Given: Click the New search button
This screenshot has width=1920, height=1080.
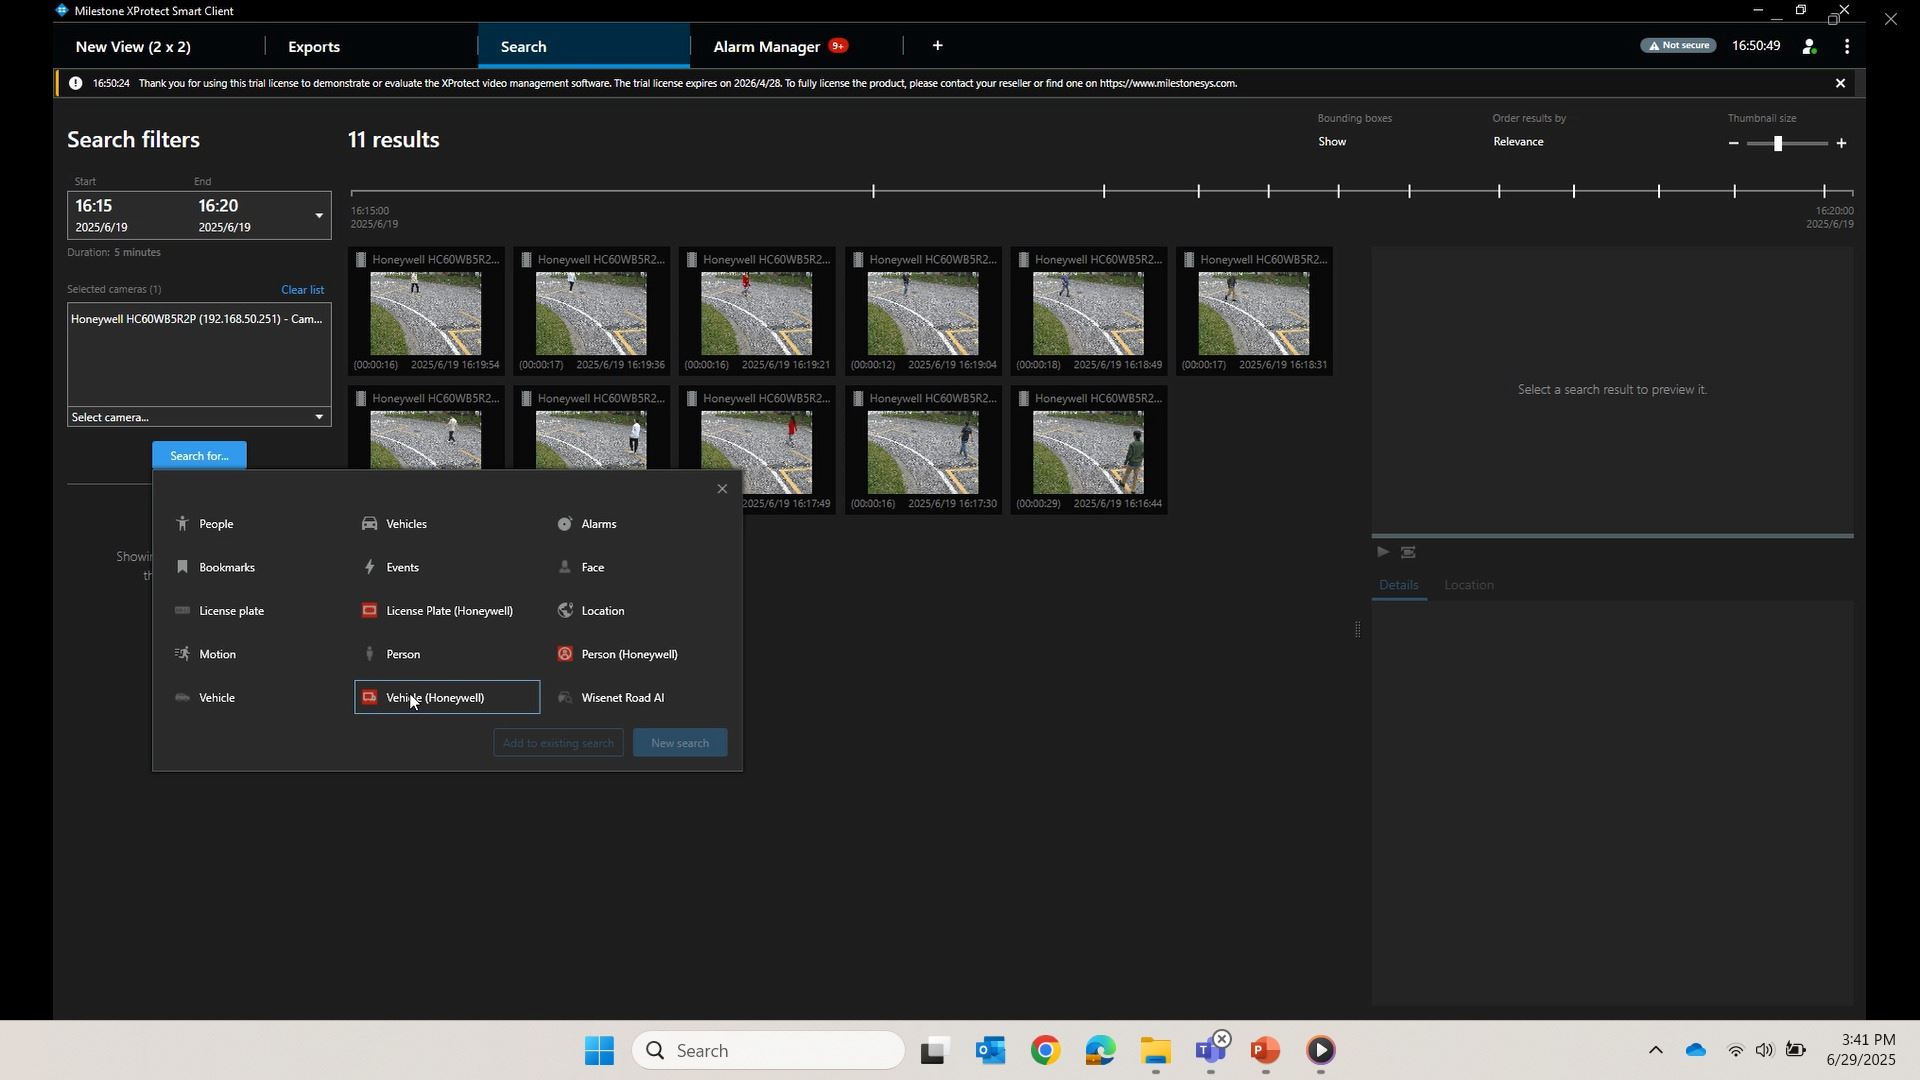Looking at the screenshot, I should tap(680, 743).
